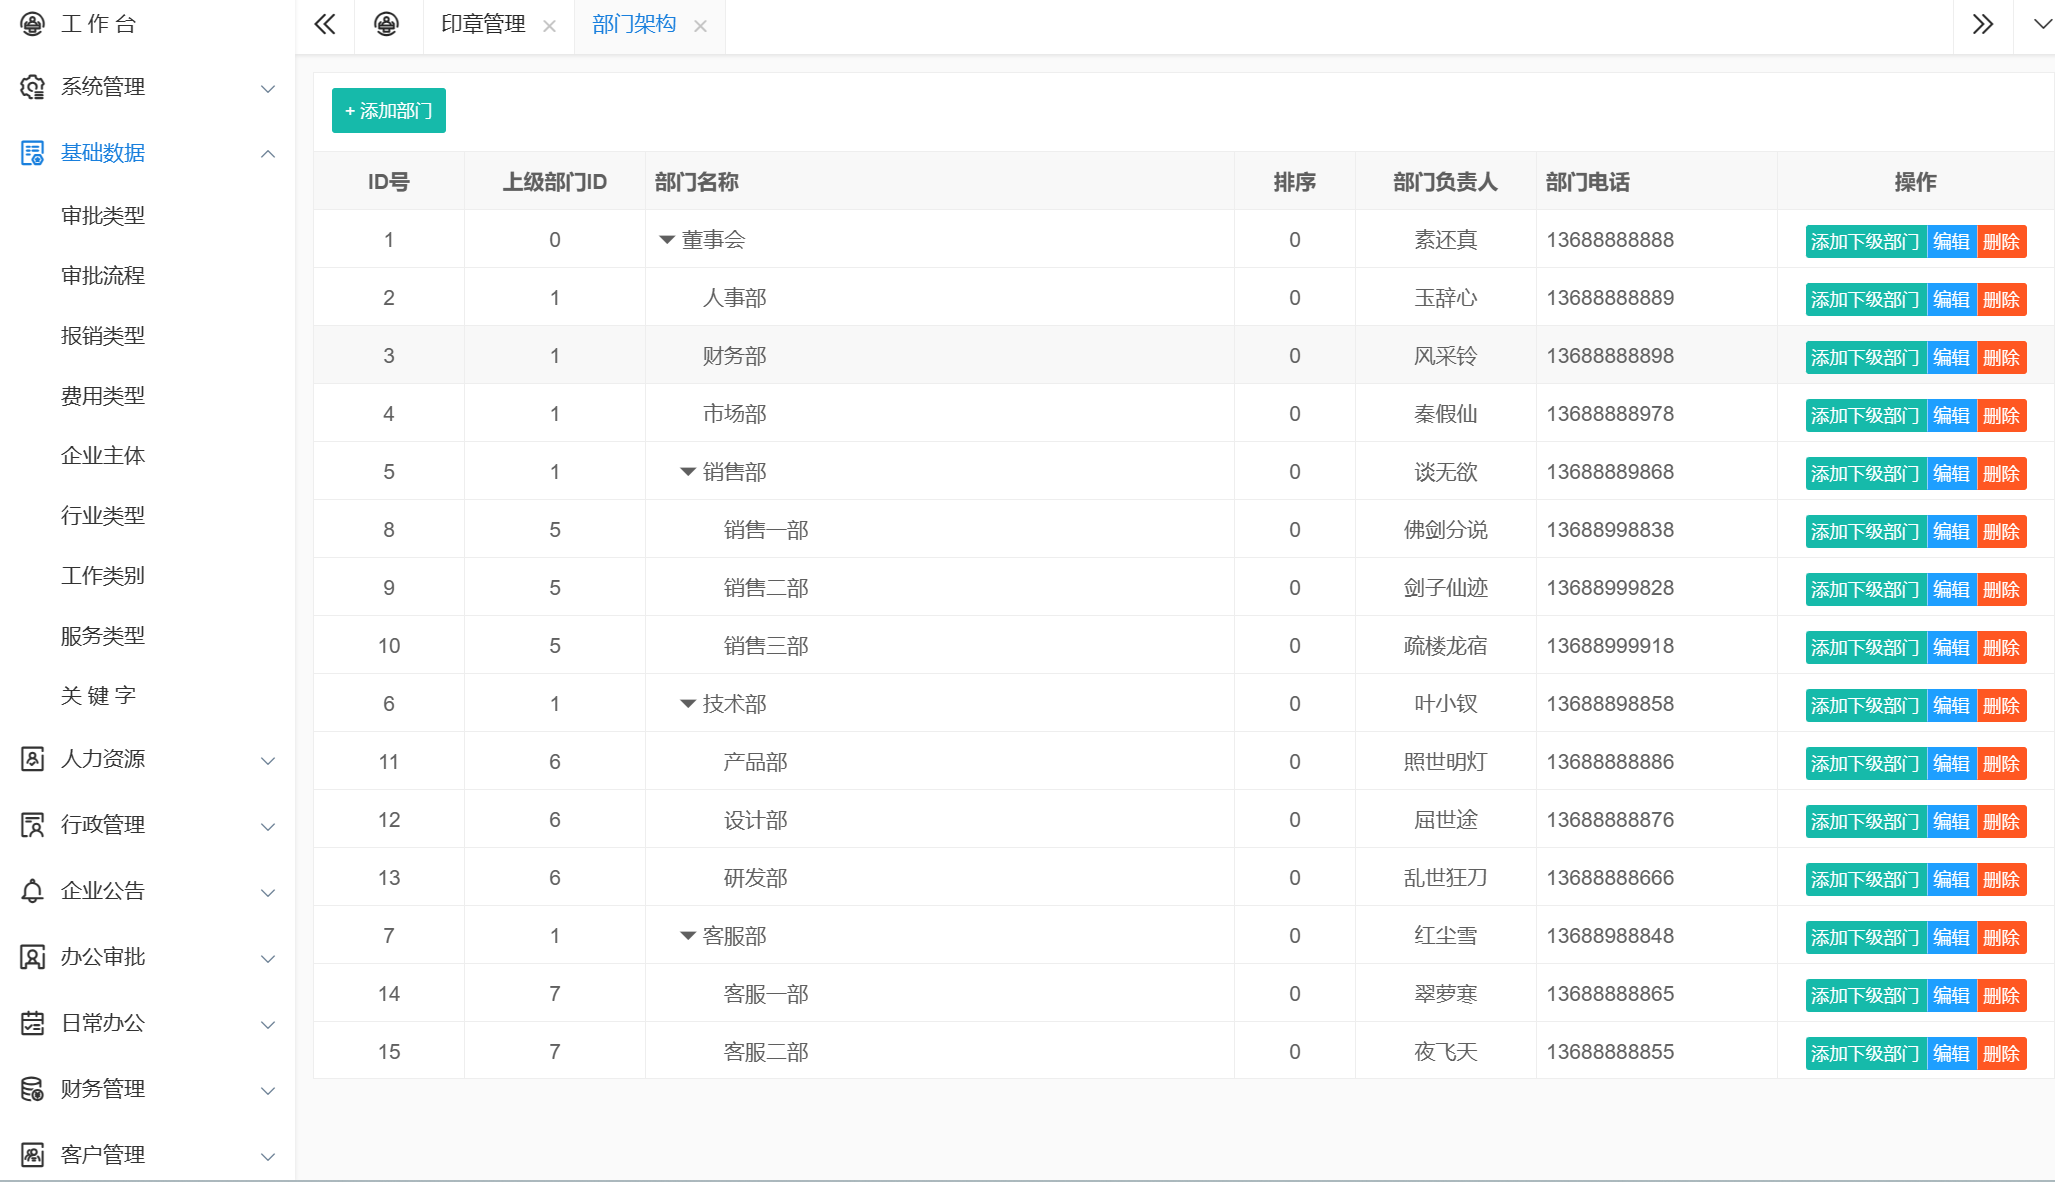2055x1182 pixels.
Task: Click the 行政管理 icon in sidebar
Action: [x=32, y=825]
